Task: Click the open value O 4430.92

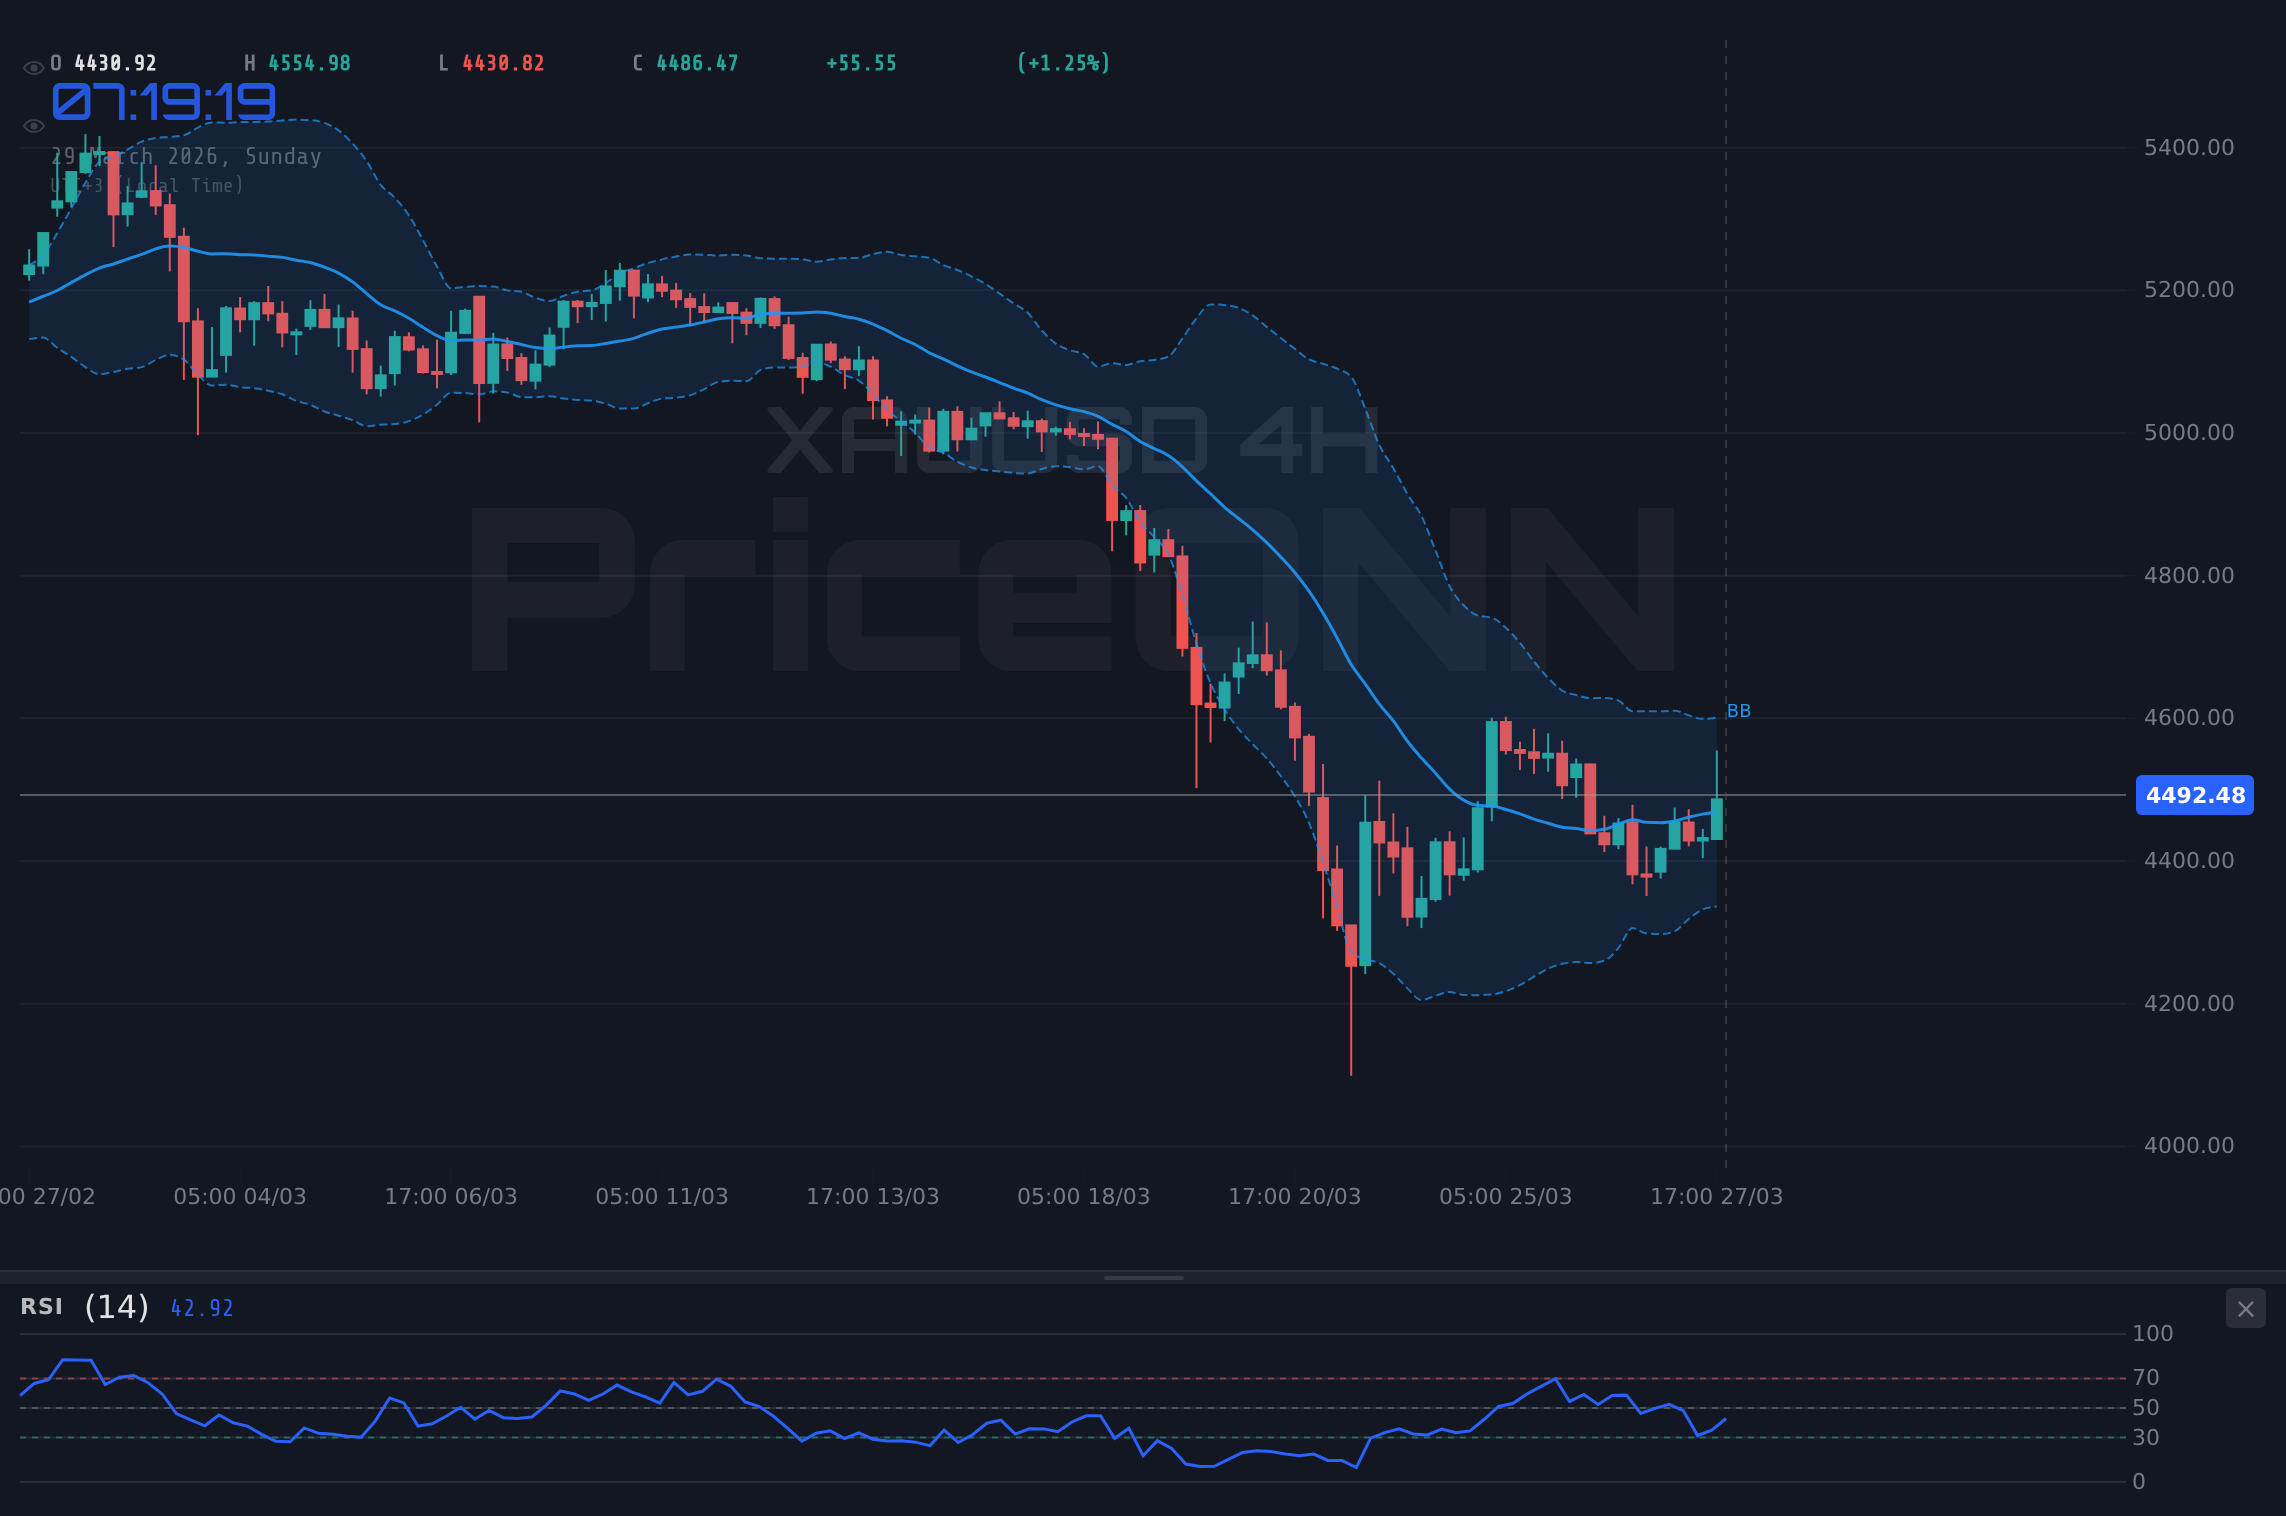Action: pyautogui.click(x=103, y=62)
